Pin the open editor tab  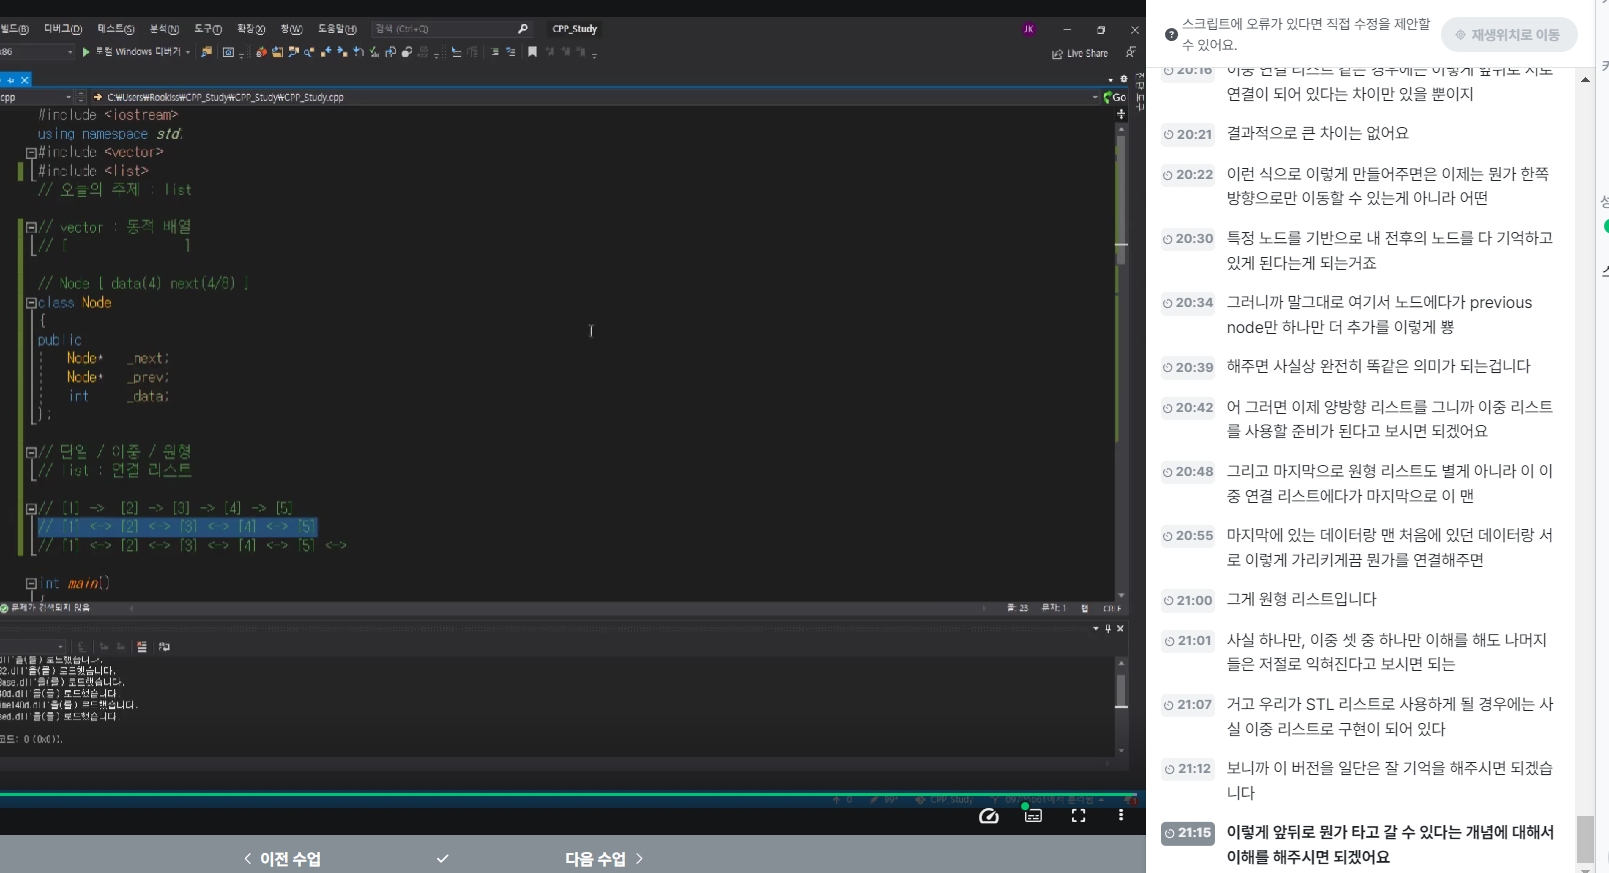[x=10, y=80]
